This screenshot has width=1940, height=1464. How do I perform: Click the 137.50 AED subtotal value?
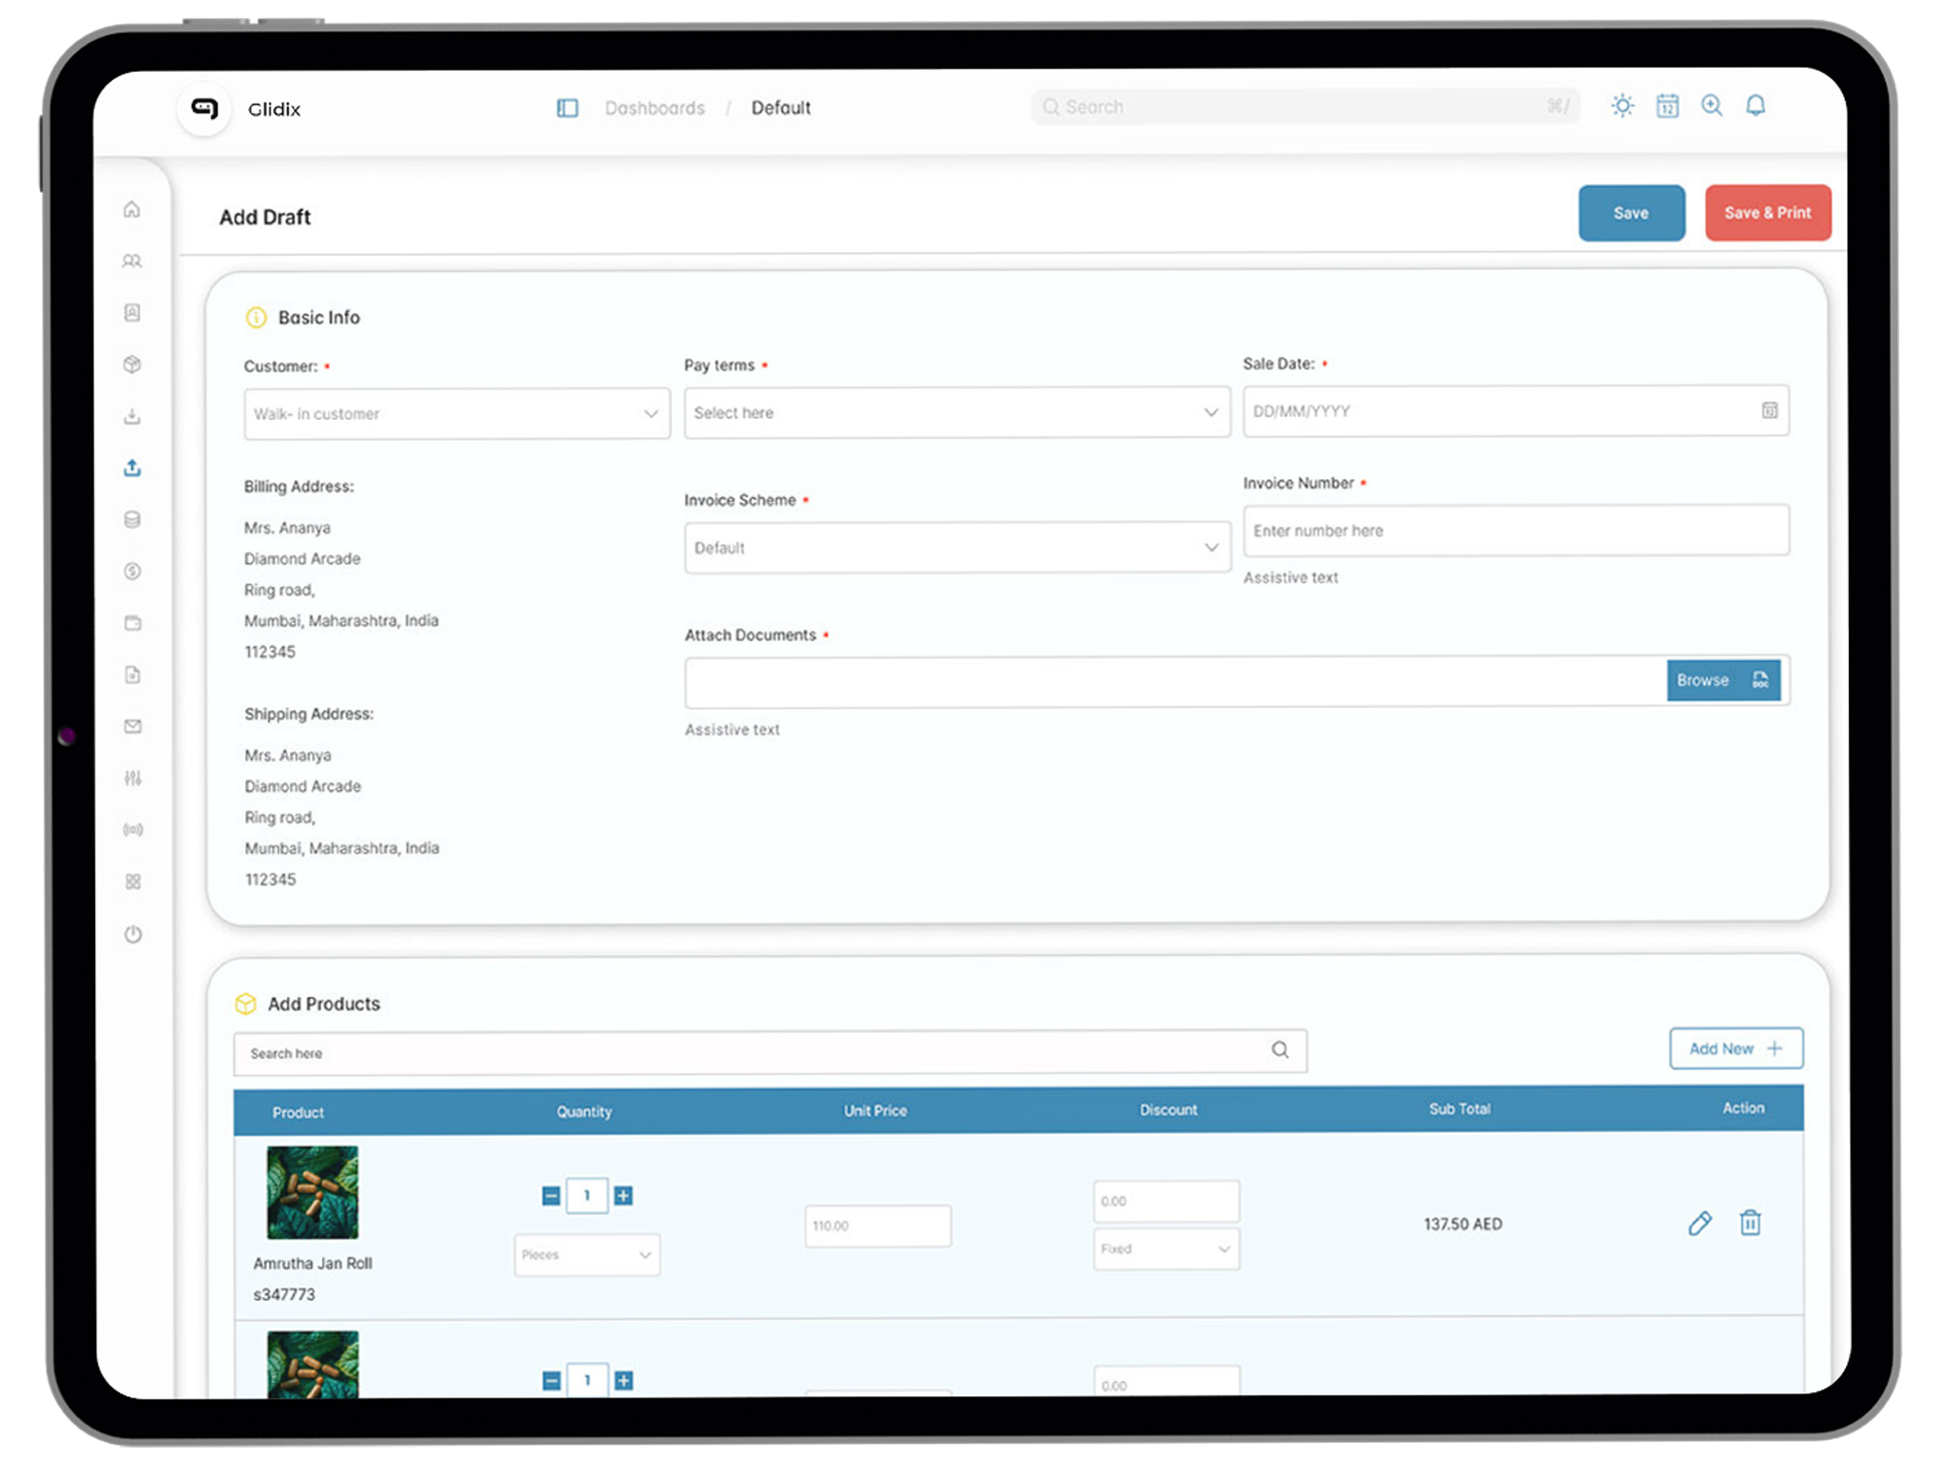(1463, 1223)
